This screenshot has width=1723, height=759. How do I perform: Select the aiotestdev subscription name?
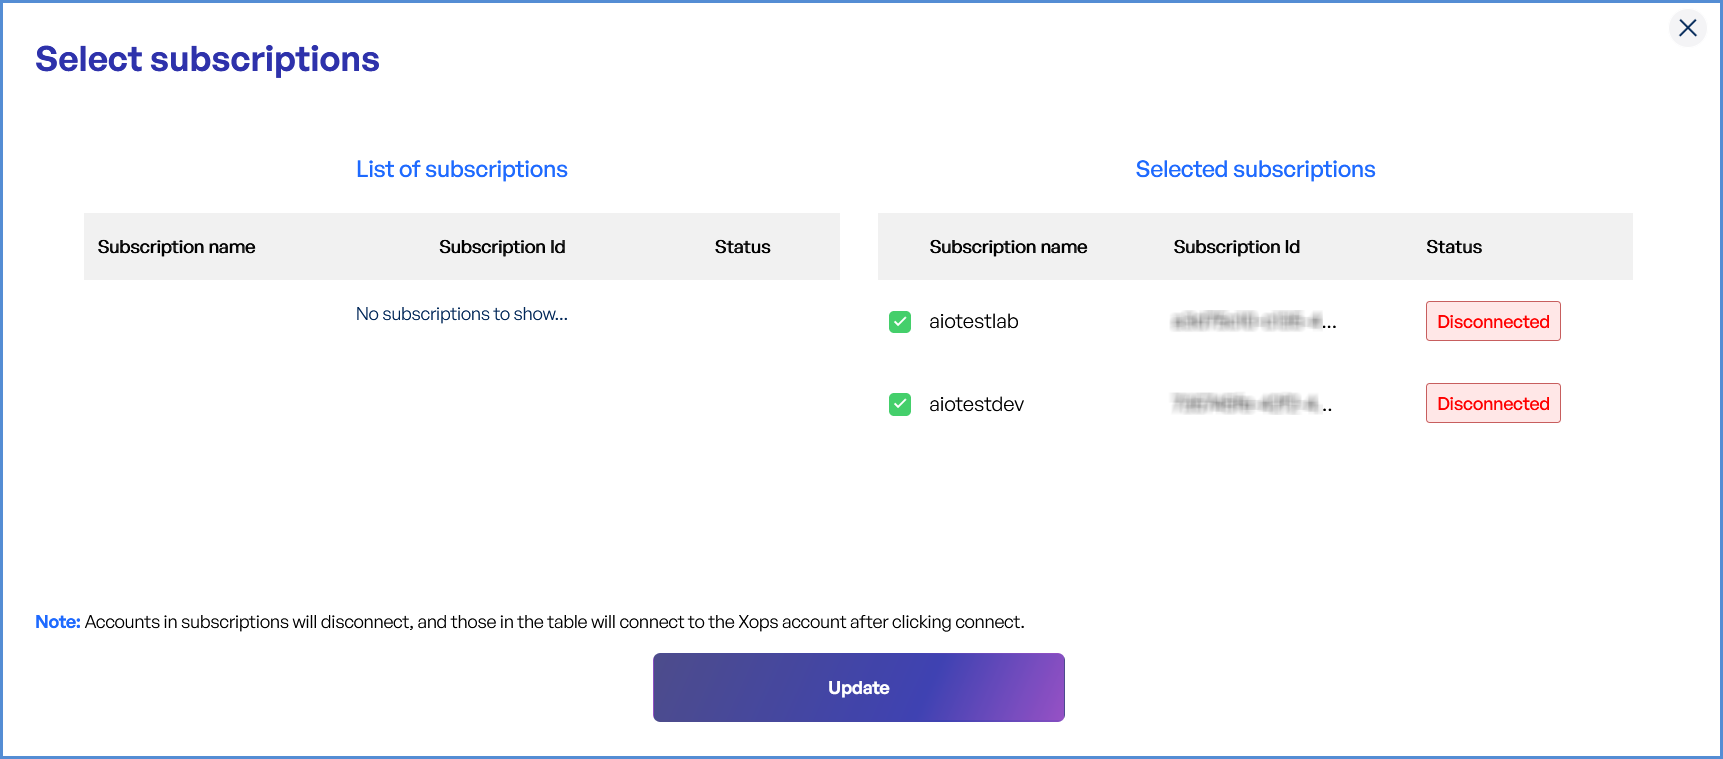point(976,404)
